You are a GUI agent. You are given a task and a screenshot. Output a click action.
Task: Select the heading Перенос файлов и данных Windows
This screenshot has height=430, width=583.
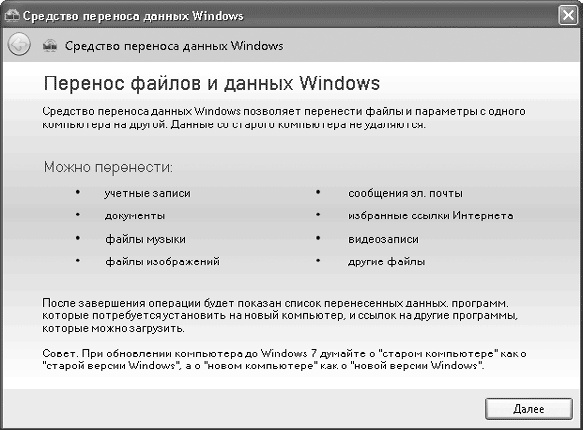point(212,83)
